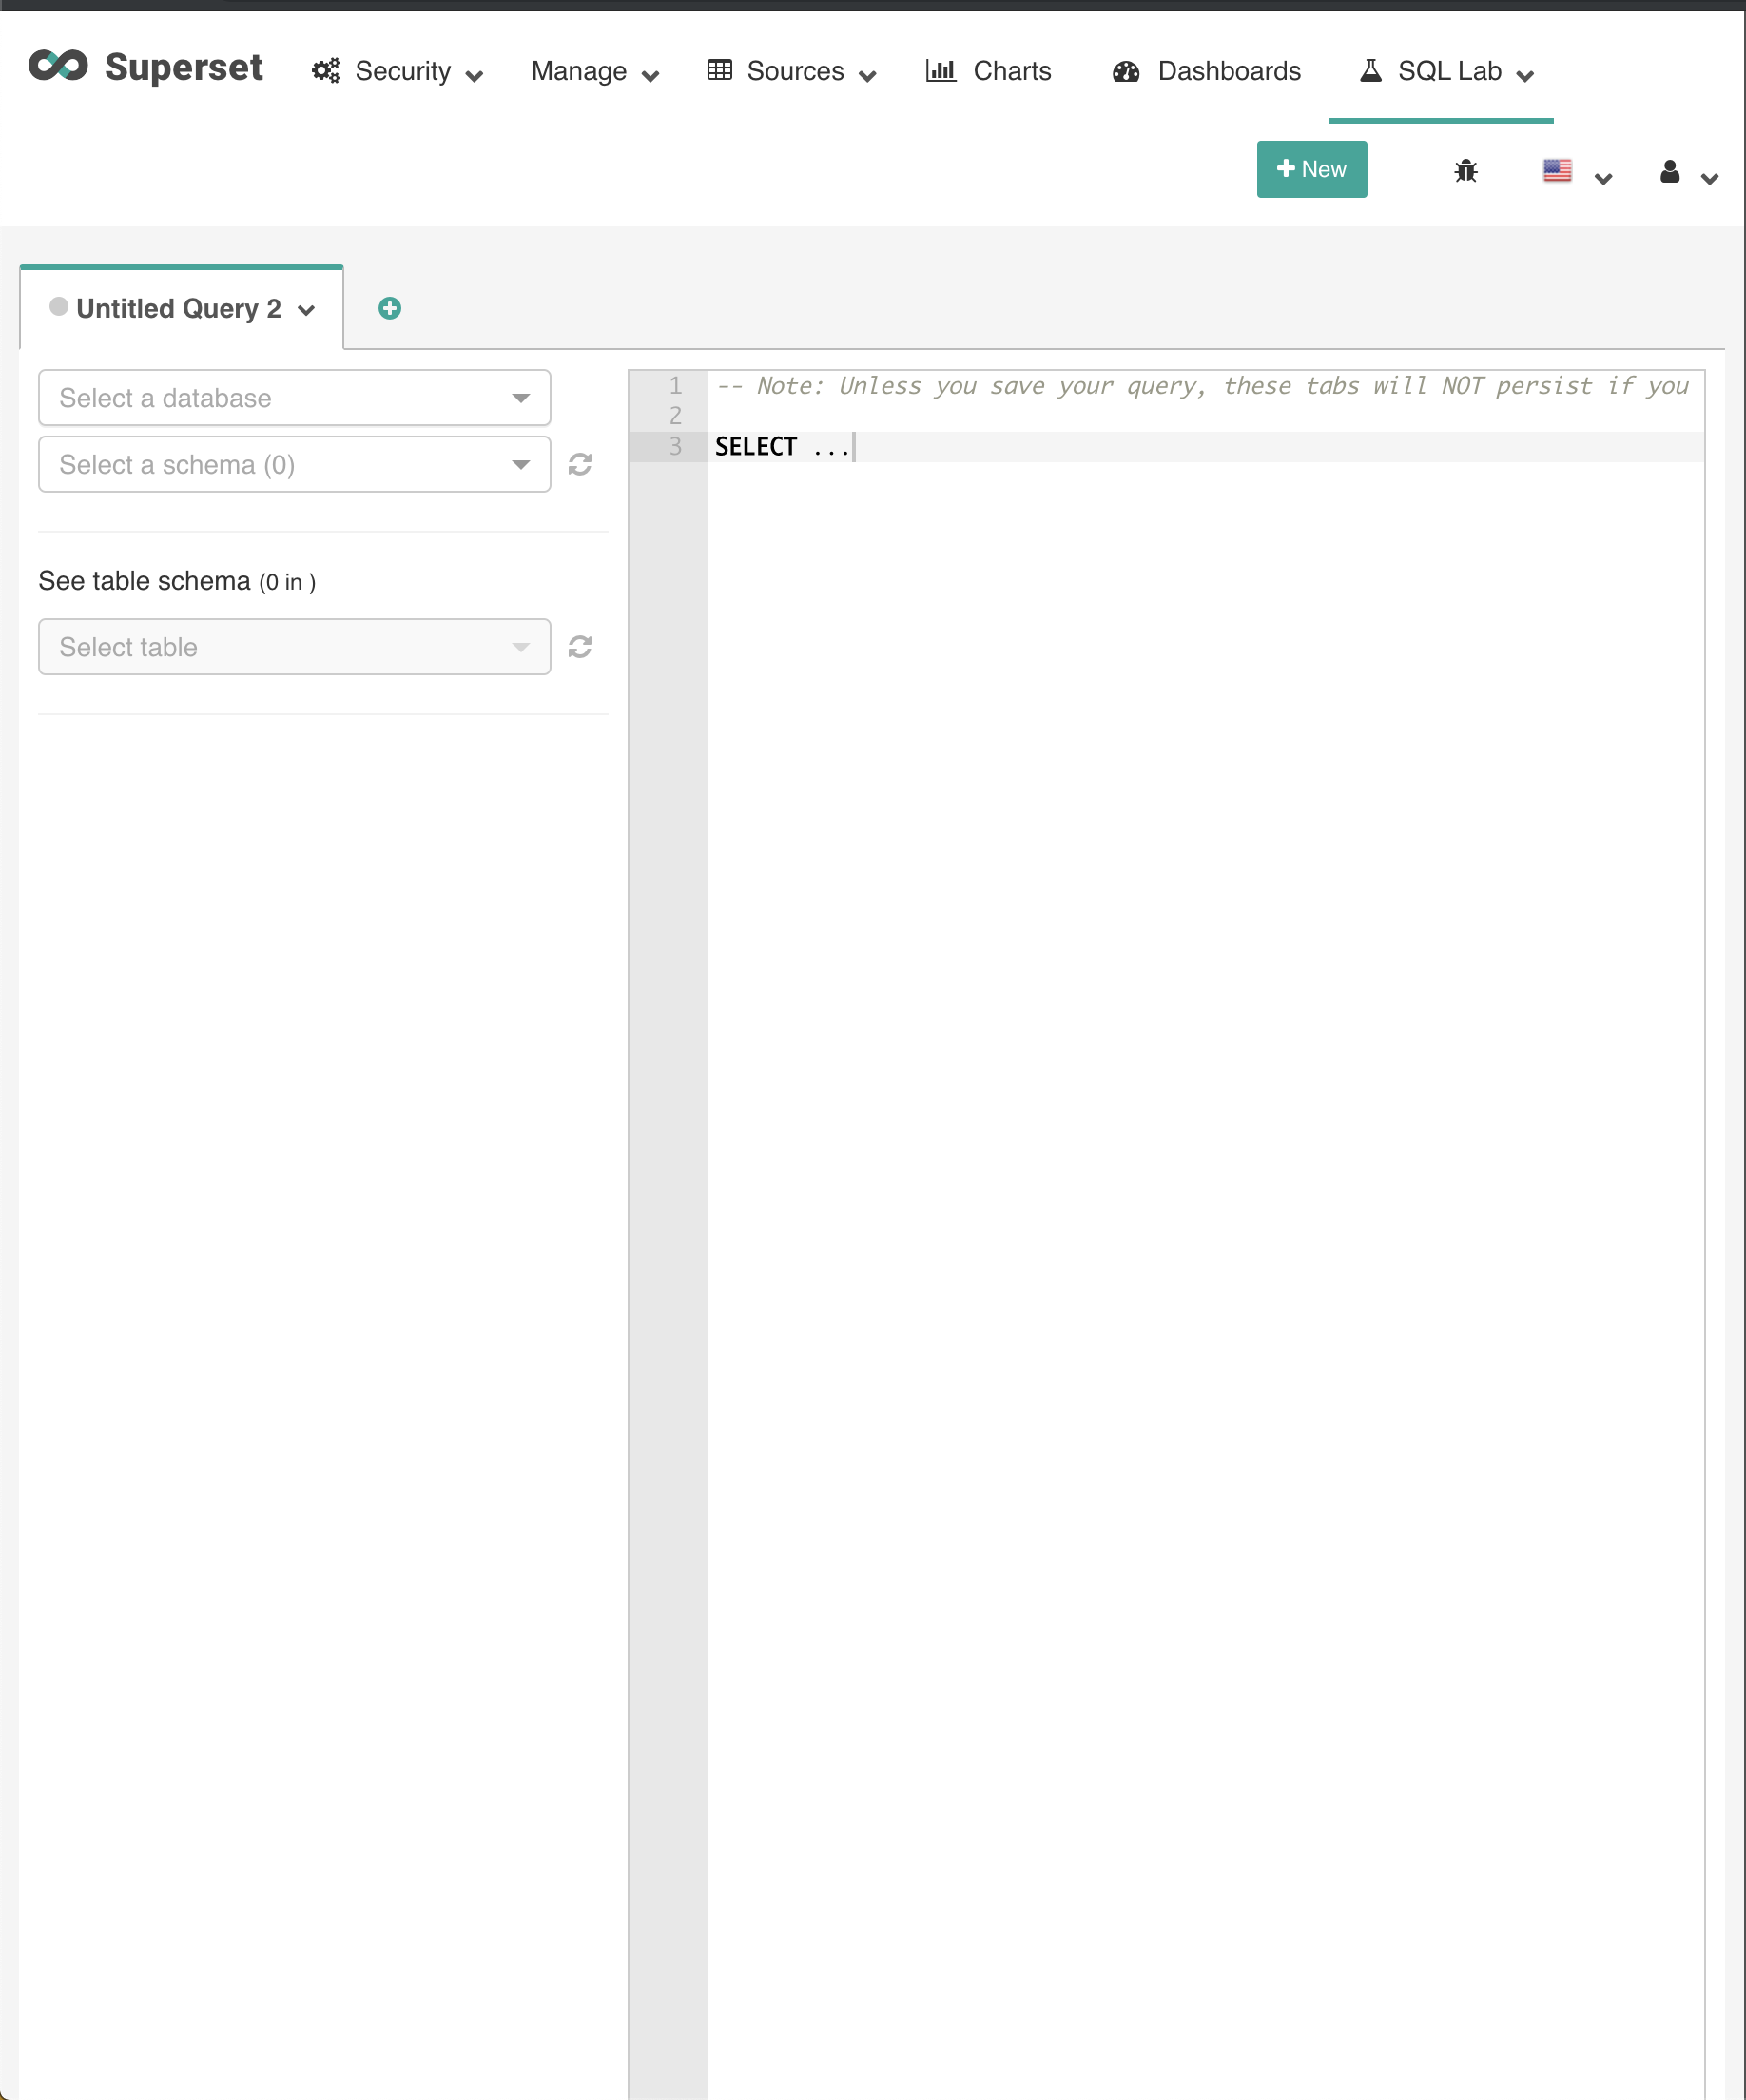Click the Superset infinity logo icon

click(58, 66)
